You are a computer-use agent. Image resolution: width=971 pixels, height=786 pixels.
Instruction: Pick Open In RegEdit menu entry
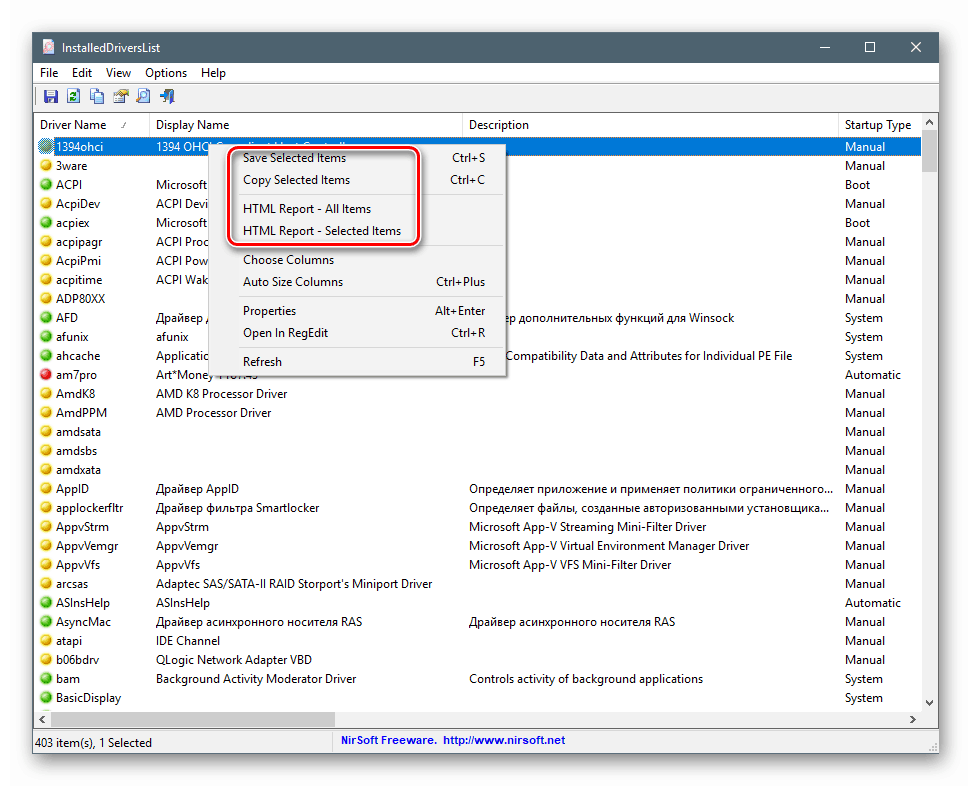coord(285,333)
